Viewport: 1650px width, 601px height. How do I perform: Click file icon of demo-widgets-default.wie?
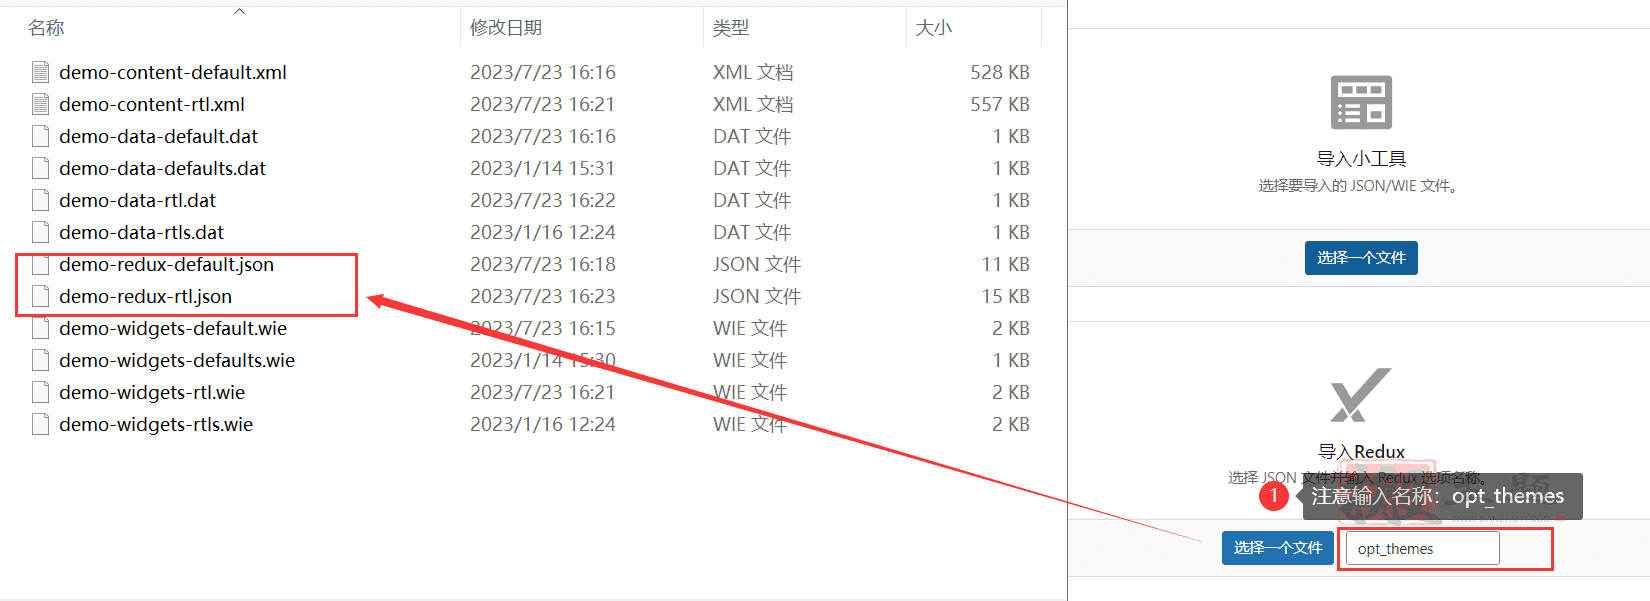point(40,328)
